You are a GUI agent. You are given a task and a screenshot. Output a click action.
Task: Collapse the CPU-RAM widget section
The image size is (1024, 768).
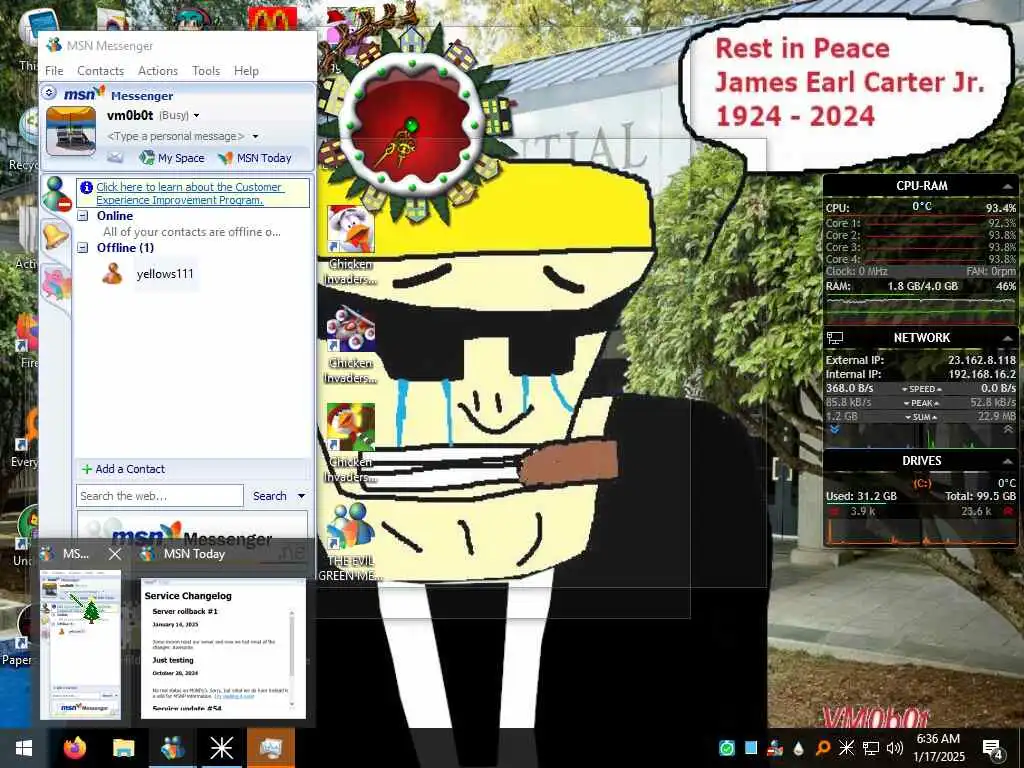point(1008,186)
